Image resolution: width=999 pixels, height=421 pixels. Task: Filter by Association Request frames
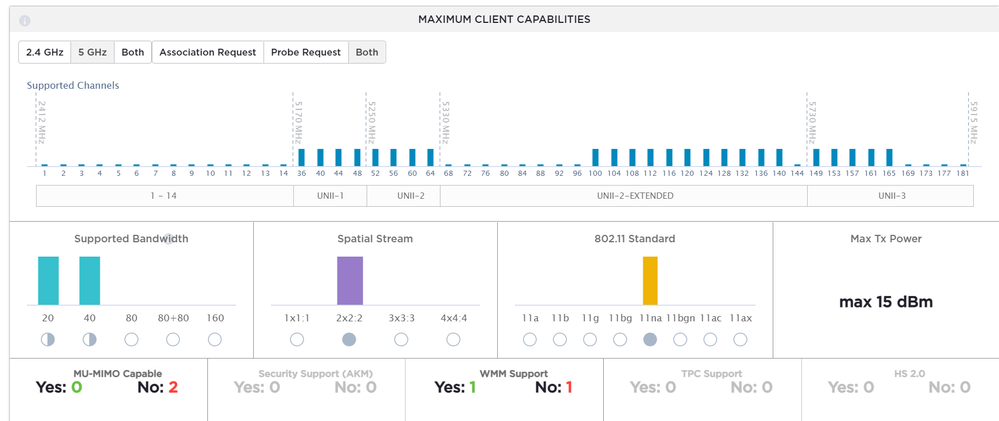208,52
